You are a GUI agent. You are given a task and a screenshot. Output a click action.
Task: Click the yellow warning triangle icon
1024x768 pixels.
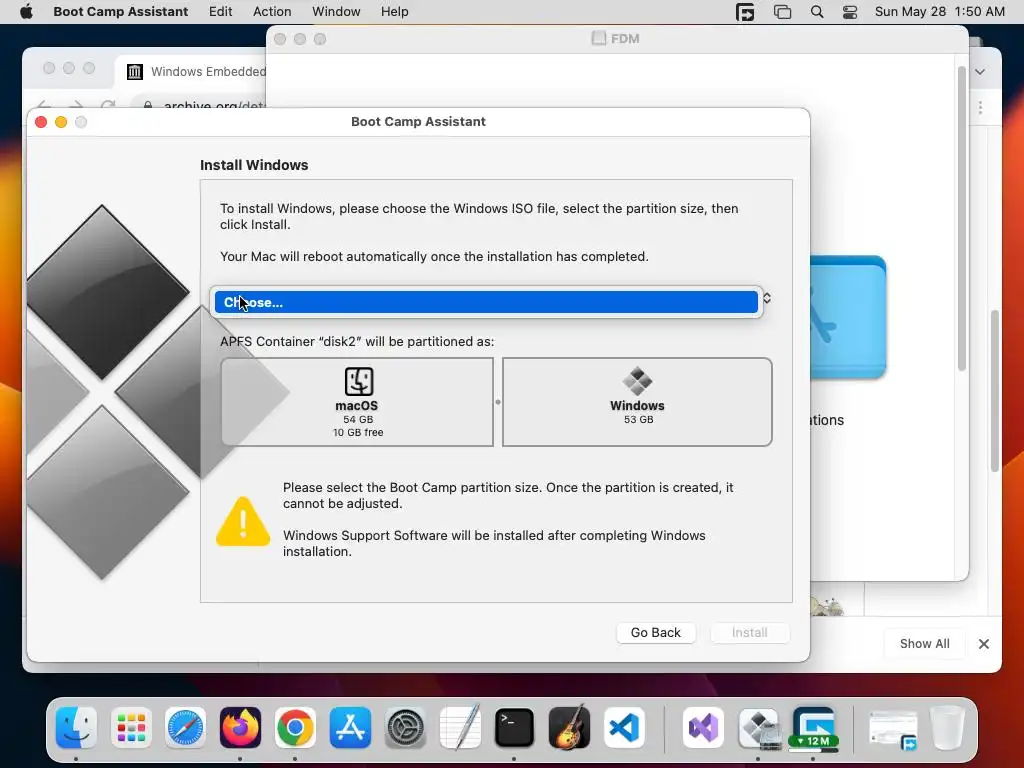coord(243,521)
